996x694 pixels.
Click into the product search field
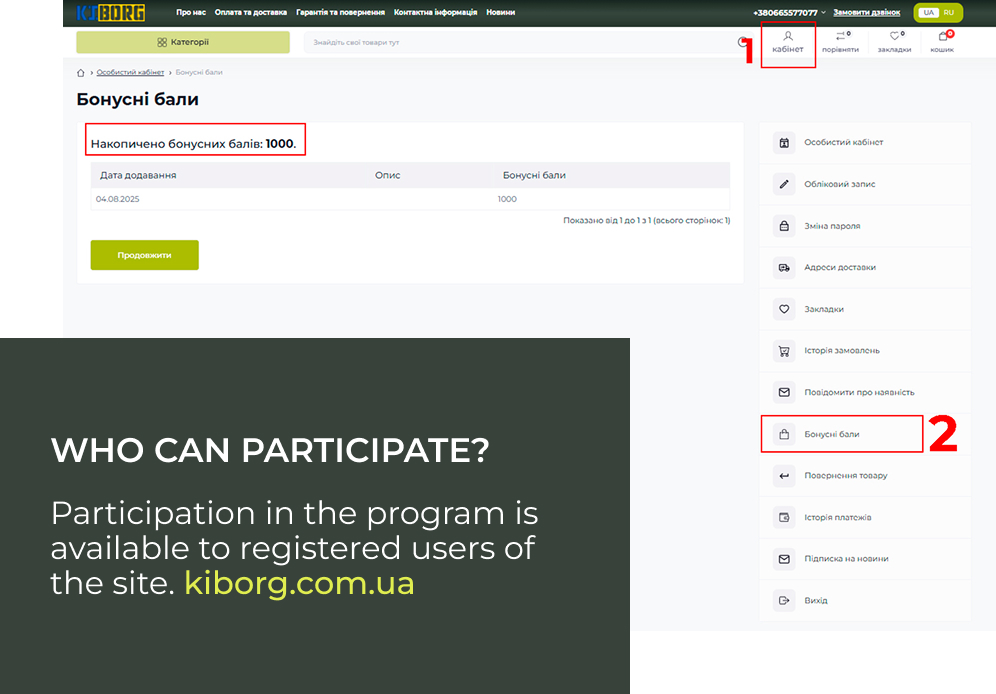click(x=520, y=42)
